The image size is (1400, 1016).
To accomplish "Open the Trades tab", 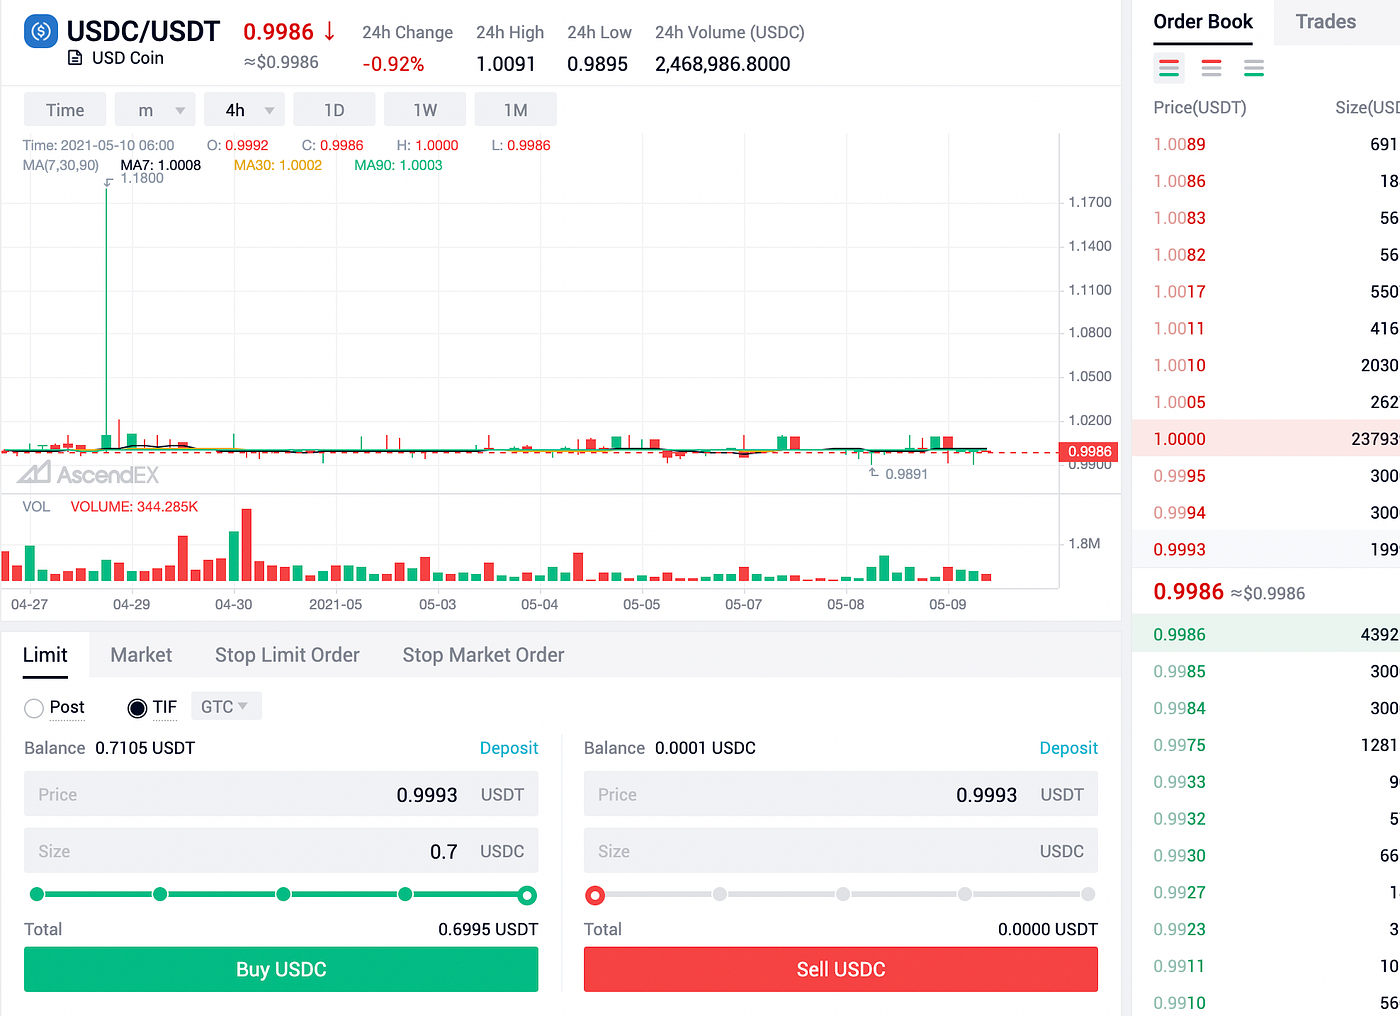I will [1326, 22].
